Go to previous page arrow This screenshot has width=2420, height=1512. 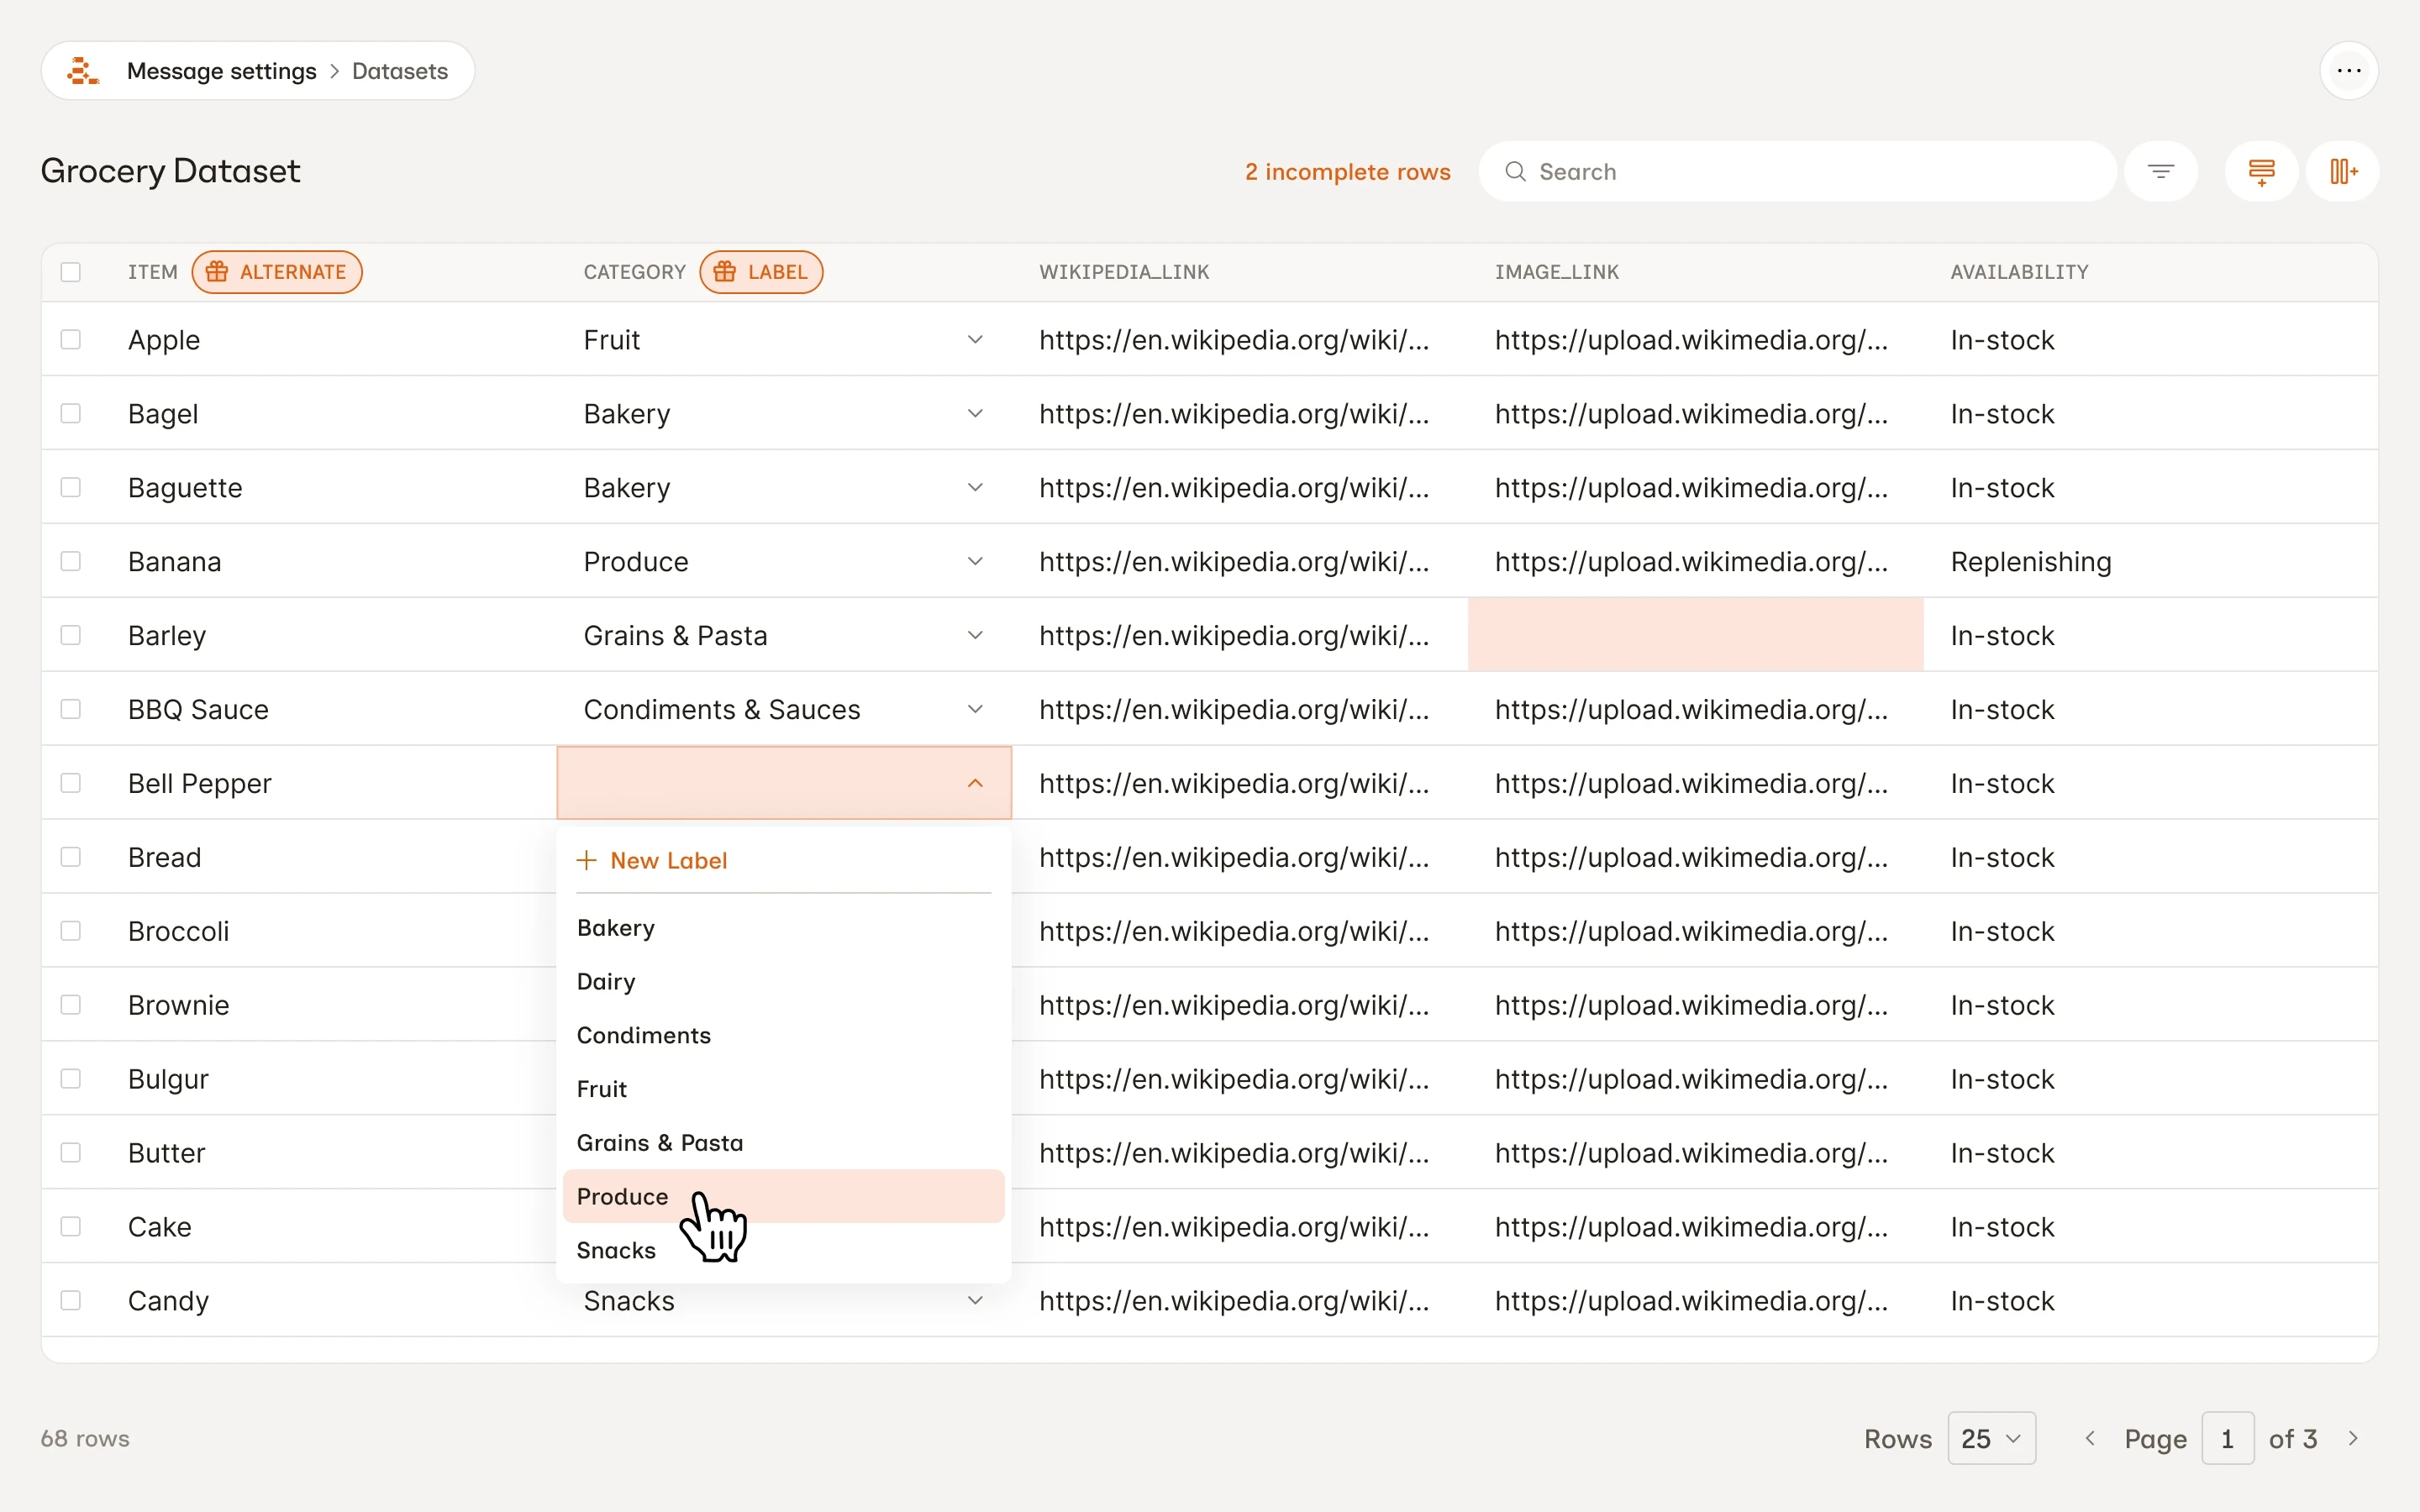(x=2089, y=1438)
